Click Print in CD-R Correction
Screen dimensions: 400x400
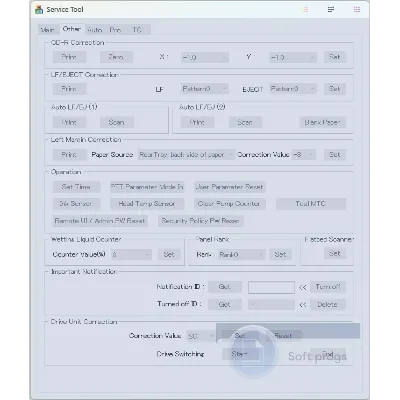69,57
